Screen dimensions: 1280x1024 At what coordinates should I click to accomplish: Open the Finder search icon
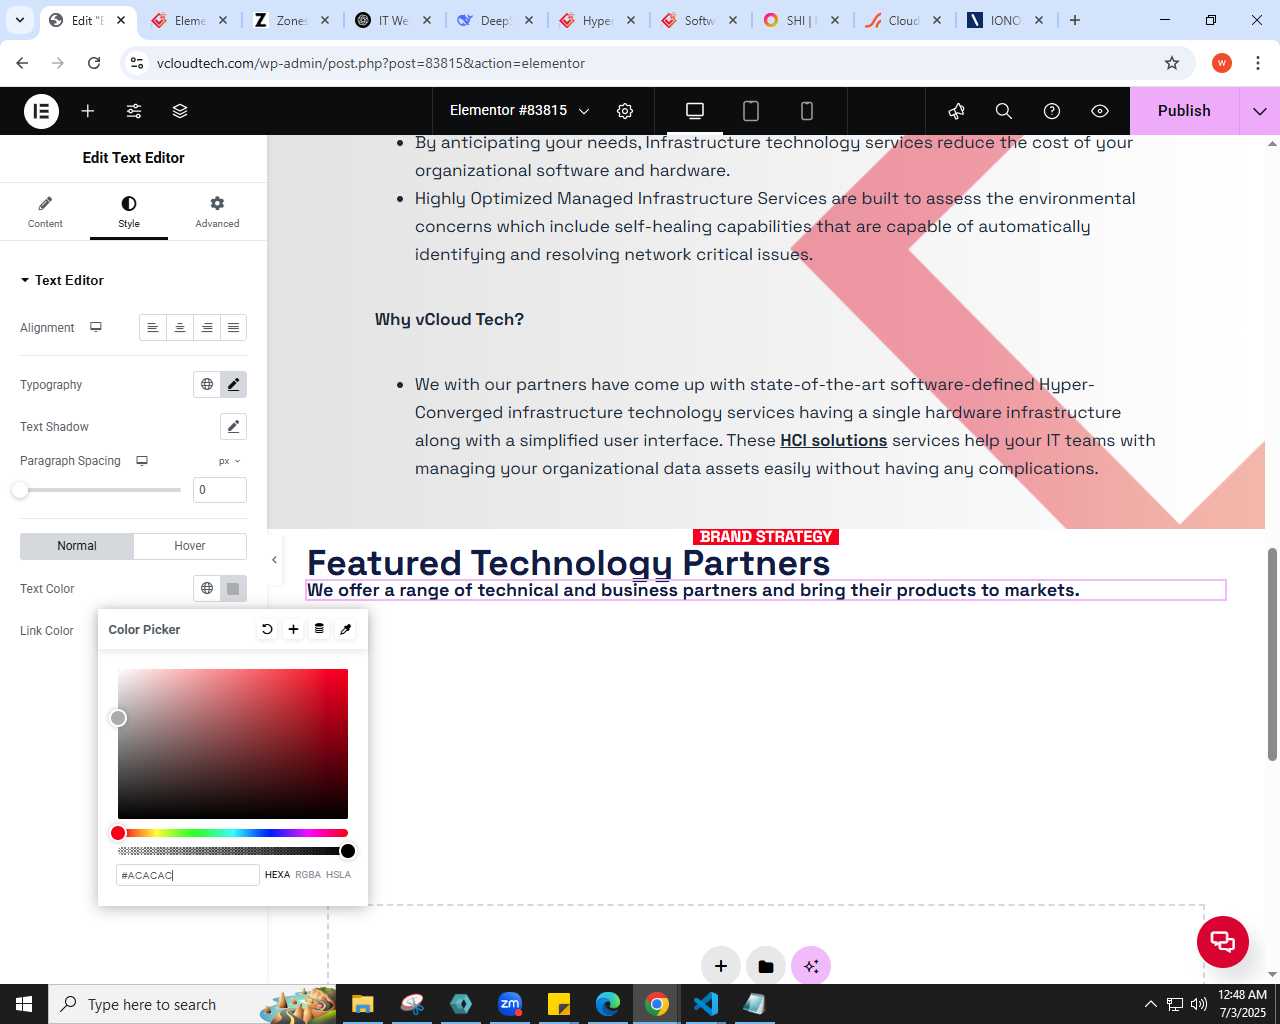tap(1004, 111)
